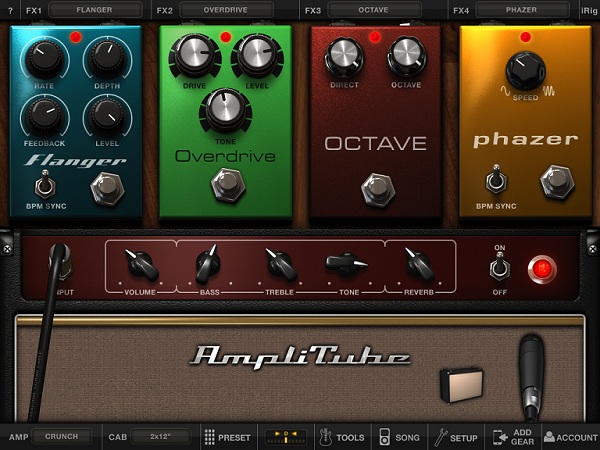
Task: Stomp the Flanger footswitch
Action: tap(108, 189)
